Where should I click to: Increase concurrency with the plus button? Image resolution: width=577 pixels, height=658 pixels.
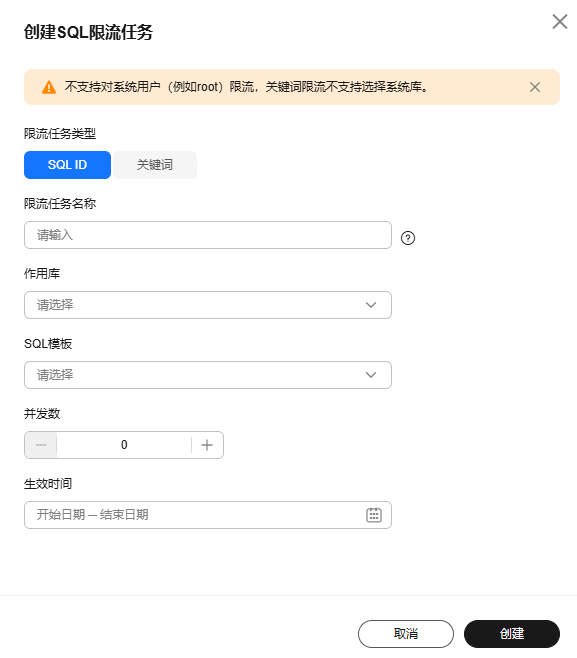(207, 445)
